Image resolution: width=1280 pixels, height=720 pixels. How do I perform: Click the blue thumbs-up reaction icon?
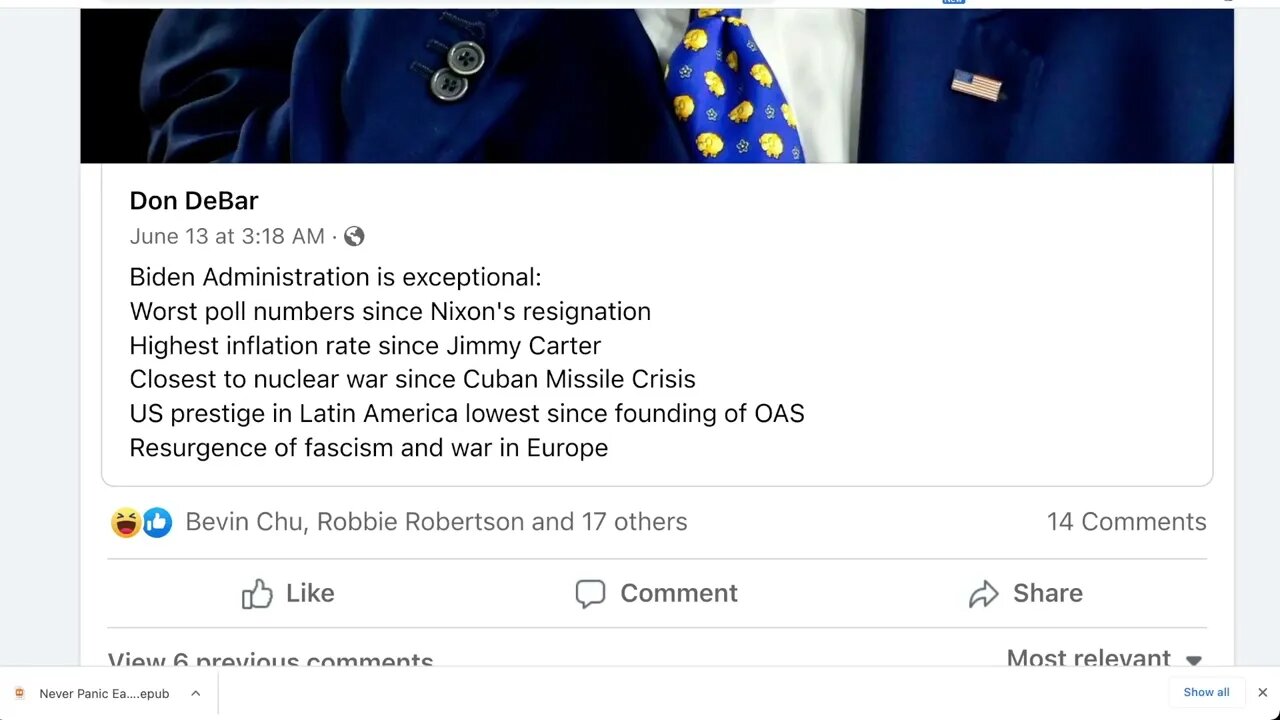point(157,522)
